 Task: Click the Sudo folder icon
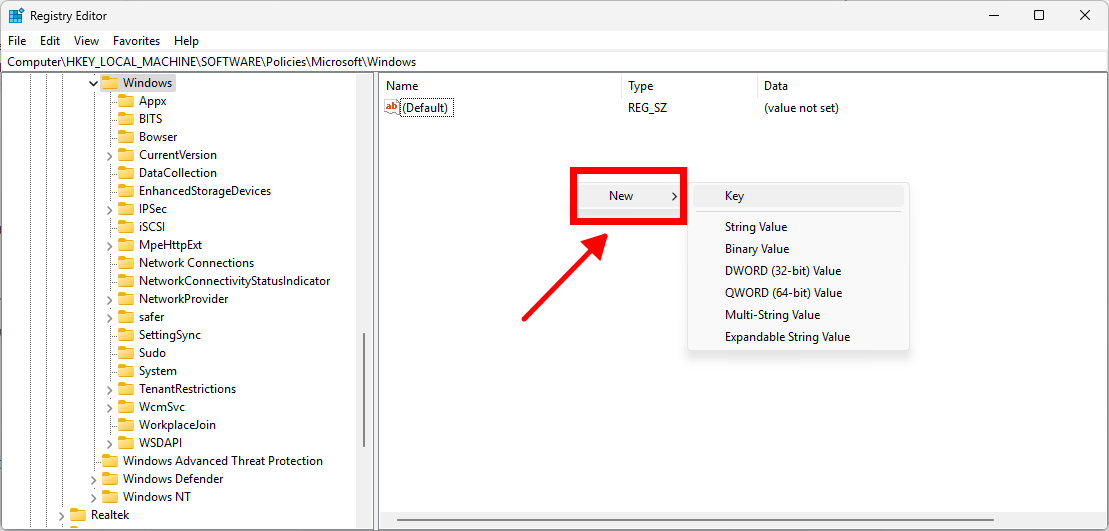pos(126,353)
